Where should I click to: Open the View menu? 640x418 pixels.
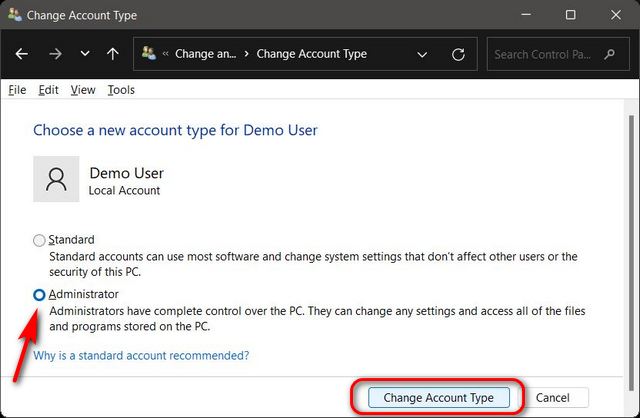click(83, 90)
